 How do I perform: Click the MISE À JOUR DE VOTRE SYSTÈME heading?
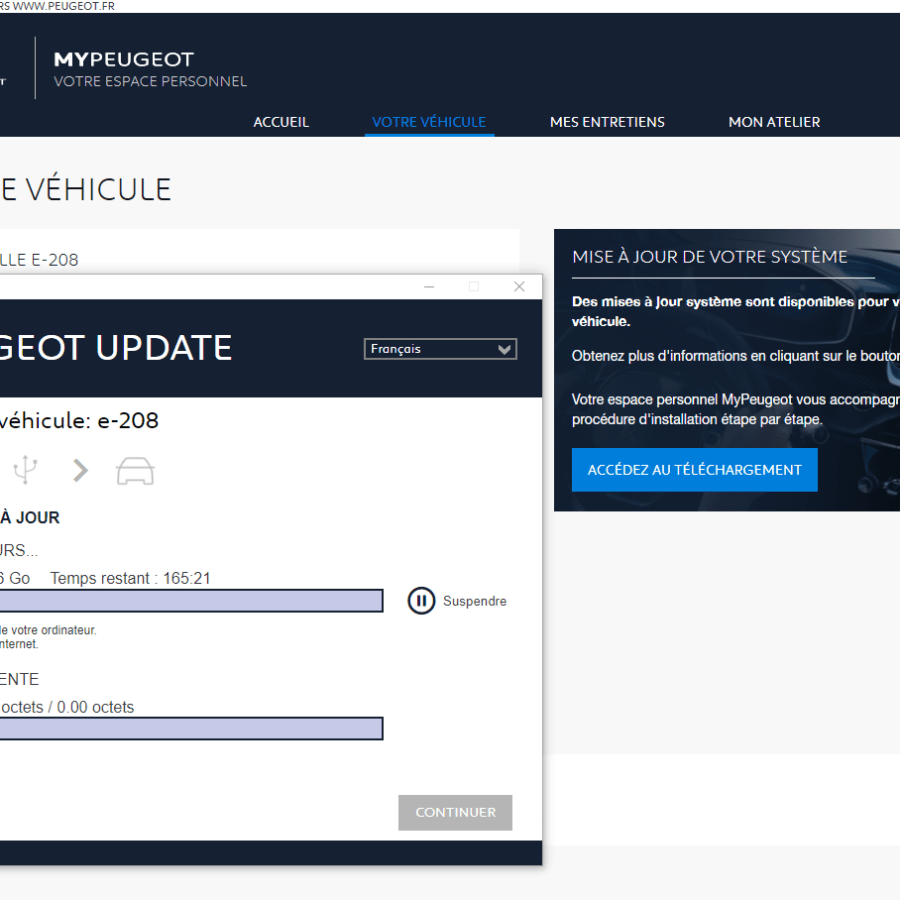tap(710, 257)
